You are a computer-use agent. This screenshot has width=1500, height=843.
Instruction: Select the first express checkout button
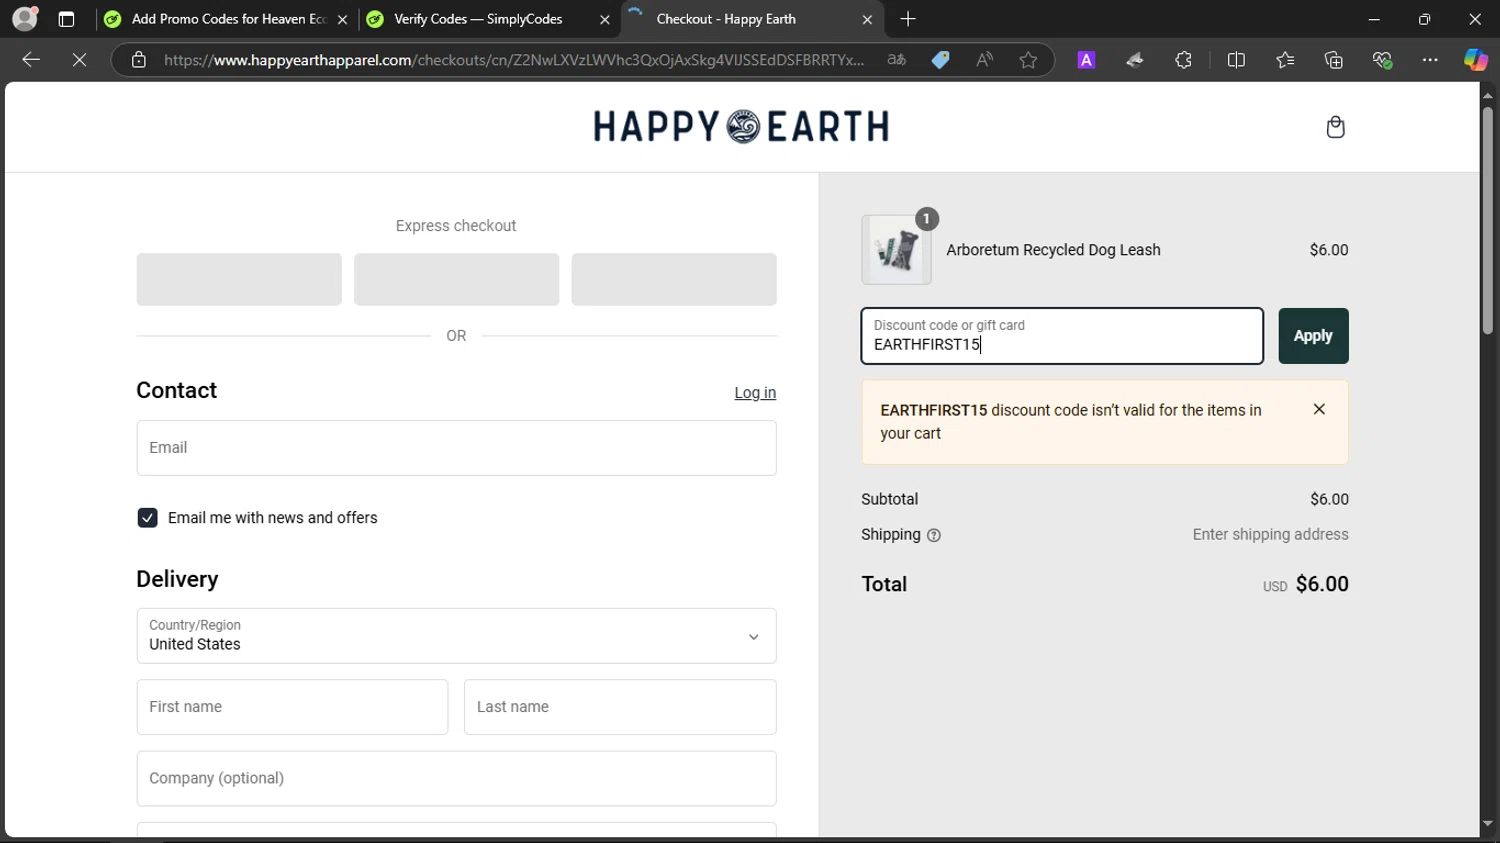point(239,279)
